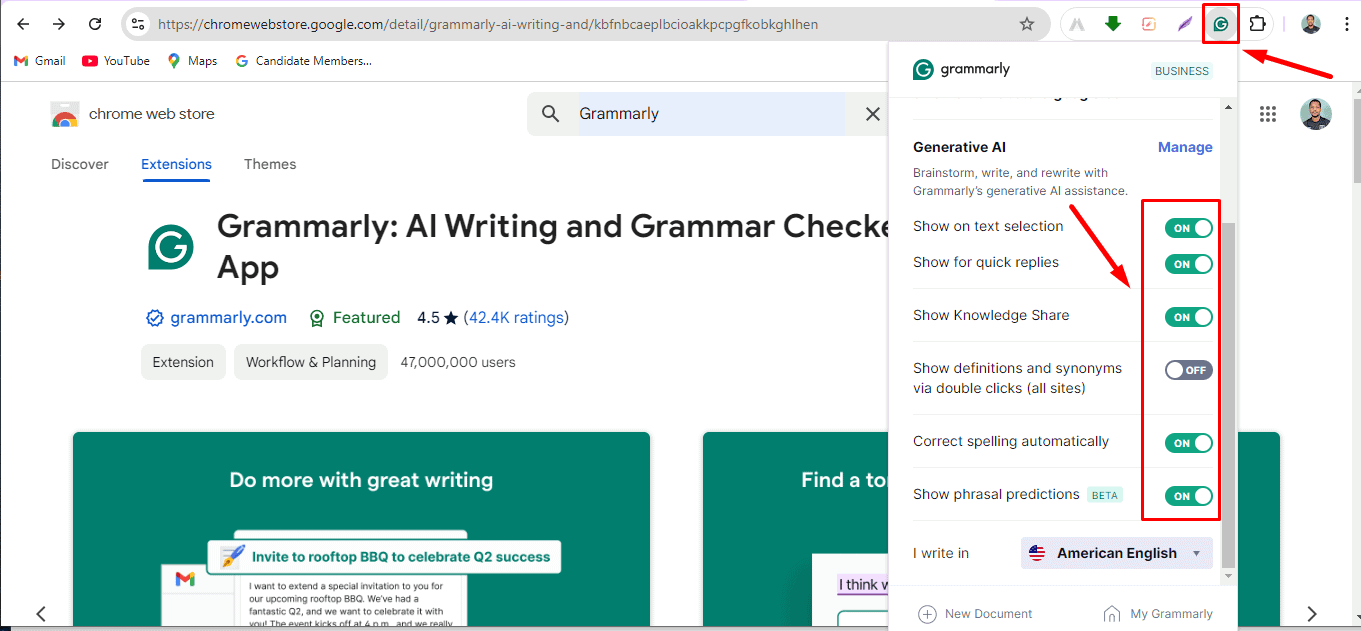This screenshot has height=631, width=1361.
Task: Open the green download-arrow extension
Action: pyautogui.click(x=1113, y=24)
